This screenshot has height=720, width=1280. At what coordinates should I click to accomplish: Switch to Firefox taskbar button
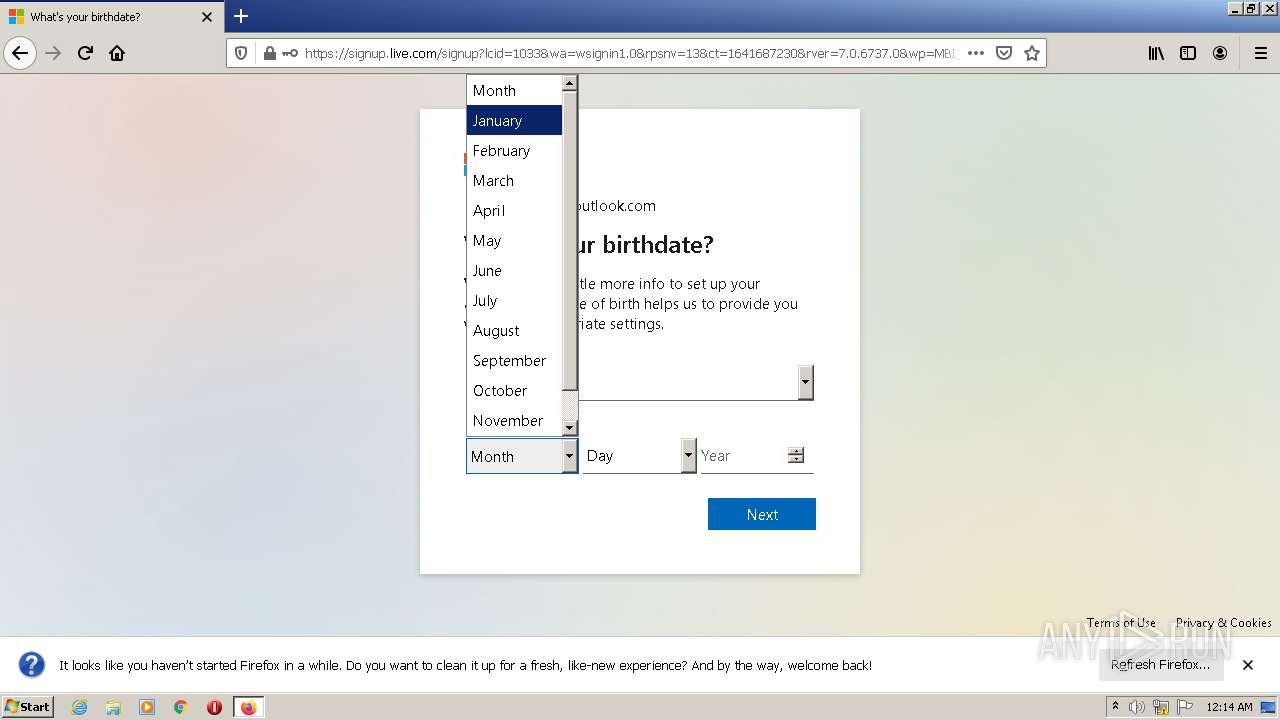click(248, 707)
